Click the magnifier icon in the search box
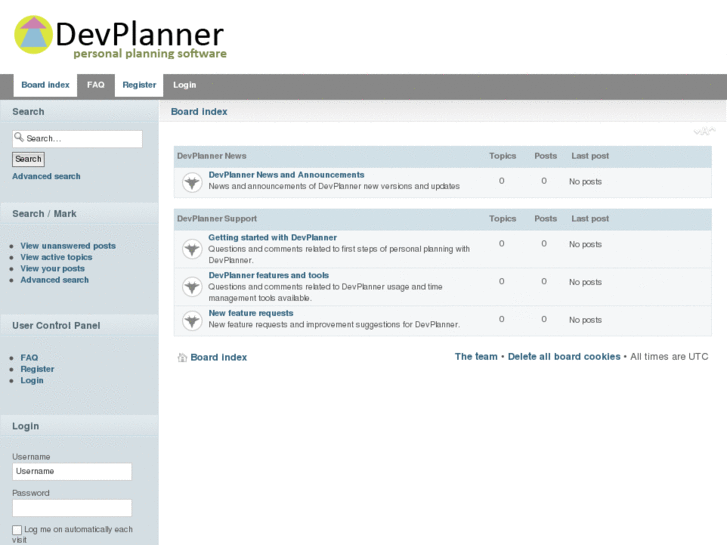 coord(19,137)
